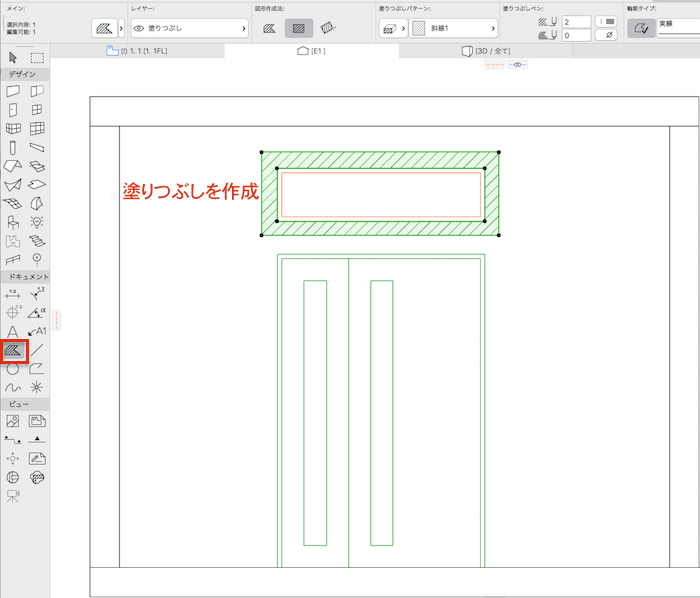Select the Text tool

tap(13, 331)
